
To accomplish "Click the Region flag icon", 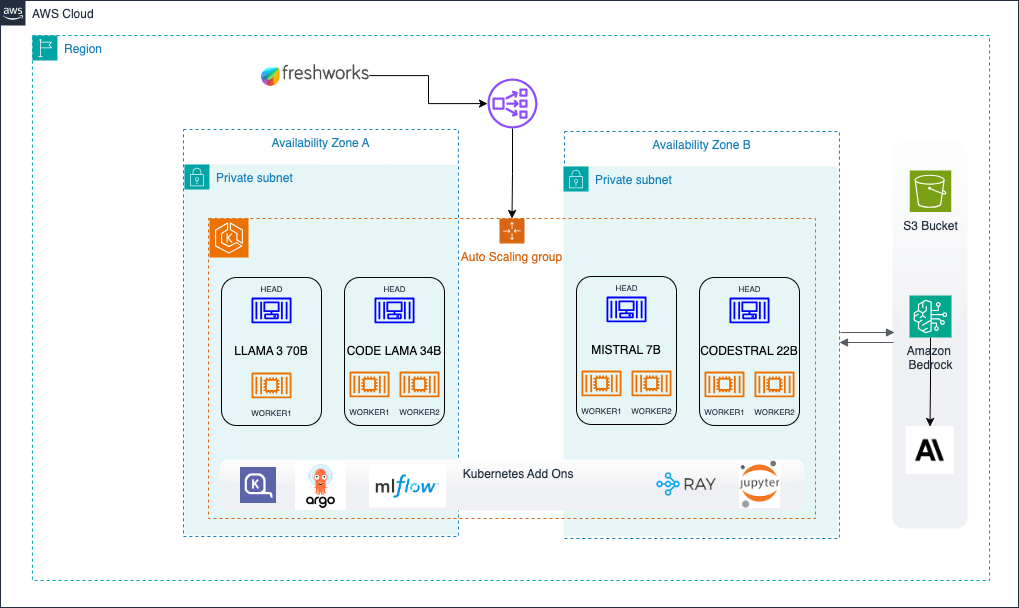I will pyautogui.click(x=45, y=48).
